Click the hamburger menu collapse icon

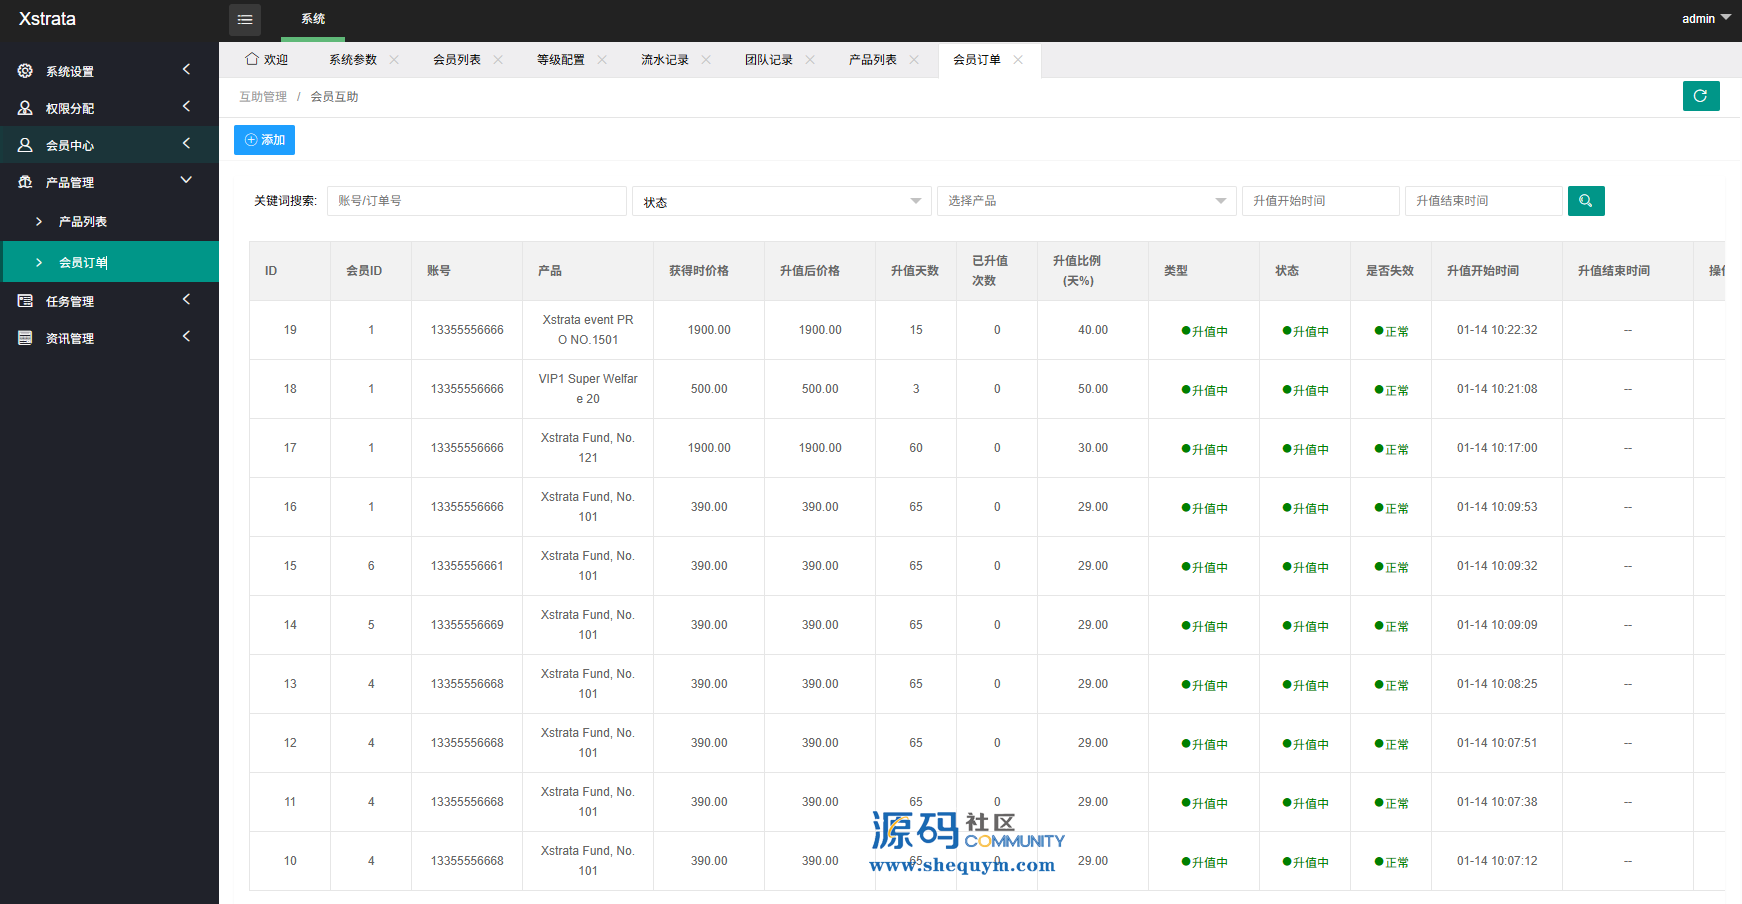pyautogui.click(x=245, y=20)
